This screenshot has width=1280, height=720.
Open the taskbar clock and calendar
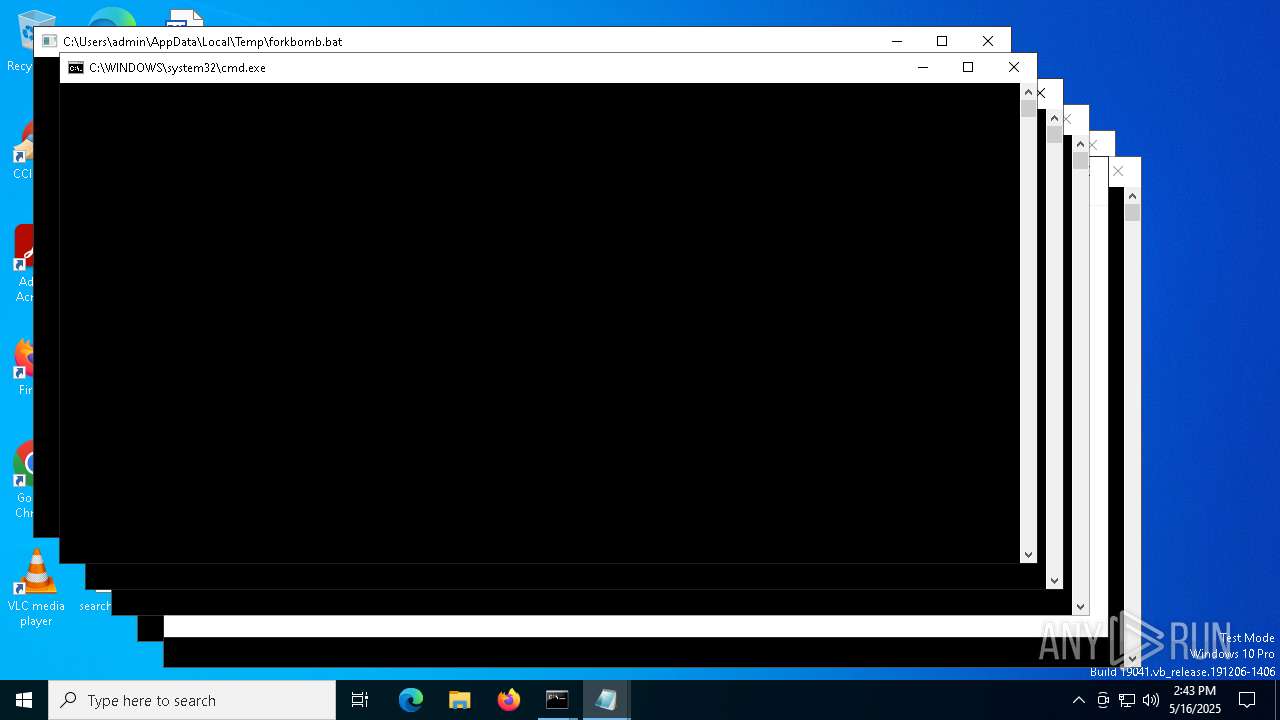coord(1195,700)
